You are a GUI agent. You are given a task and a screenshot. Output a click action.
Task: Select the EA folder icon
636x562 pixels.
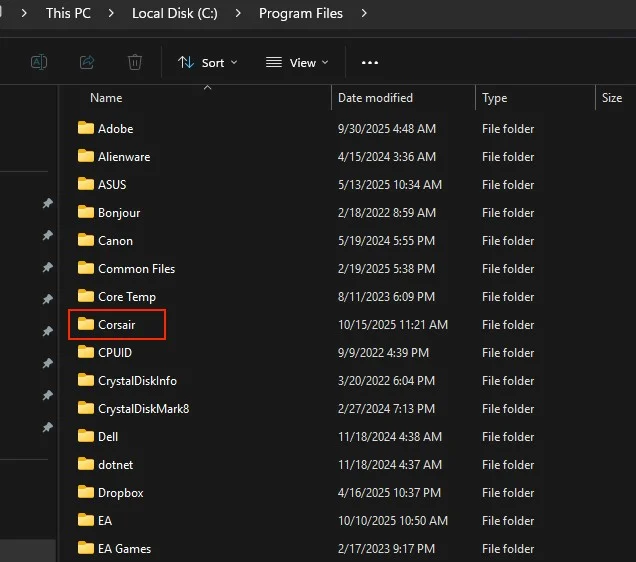[x=86, y=519]
